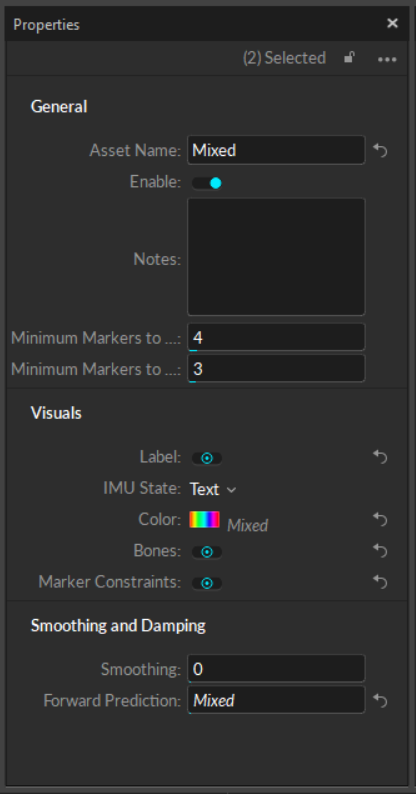The image size is (416, 794).
Task: Toggle the Marker Constraints switch
Action: click(206, 583)
